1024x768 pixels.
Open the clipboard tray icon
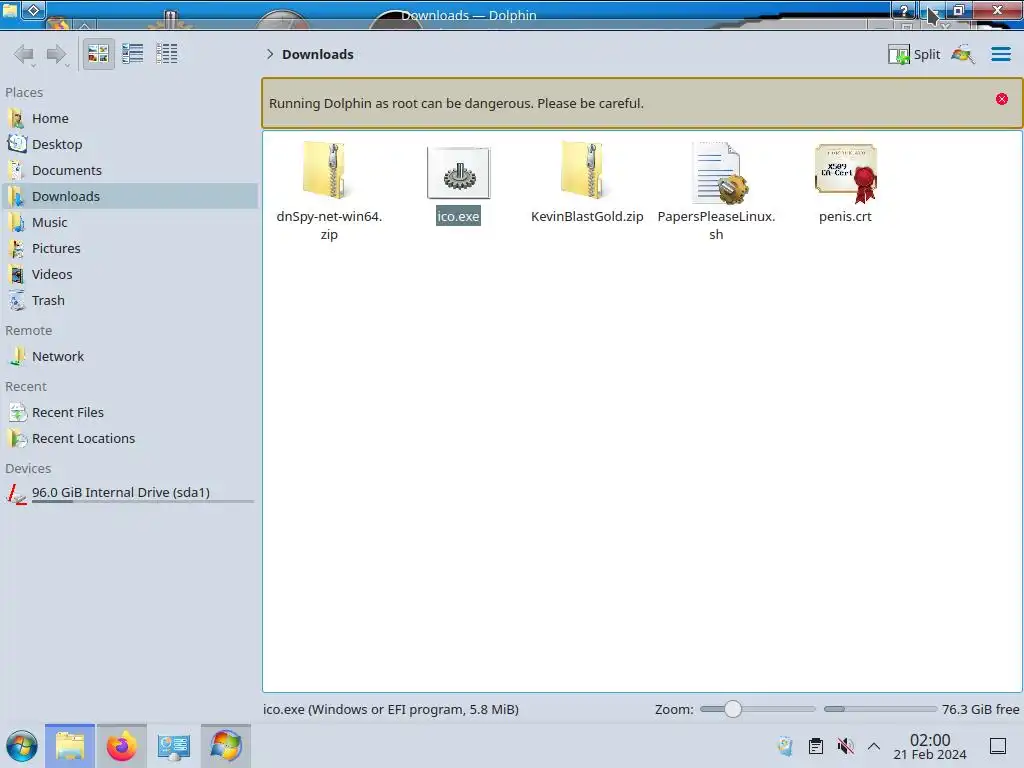[x=816, y=746]
